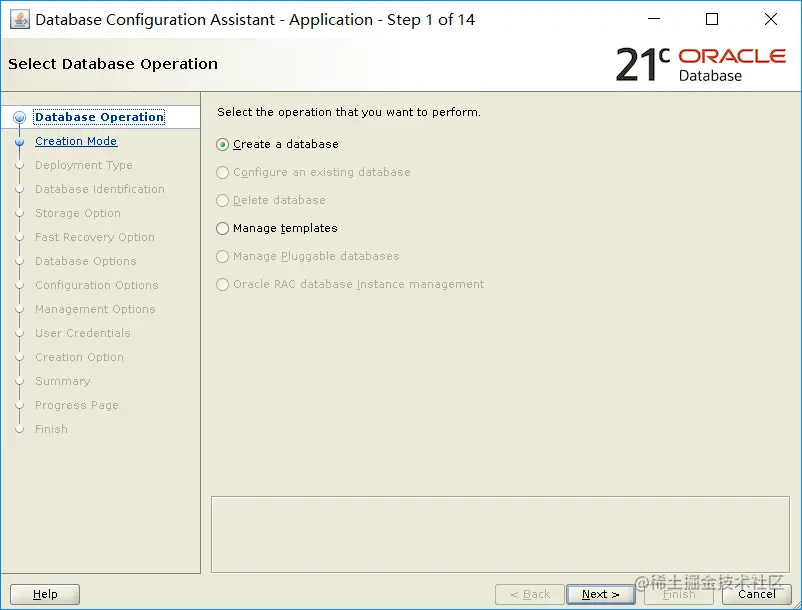Viewport: 802px width, 610px height.
Task: Click the Database Identification step
Action: coord(100,189)
